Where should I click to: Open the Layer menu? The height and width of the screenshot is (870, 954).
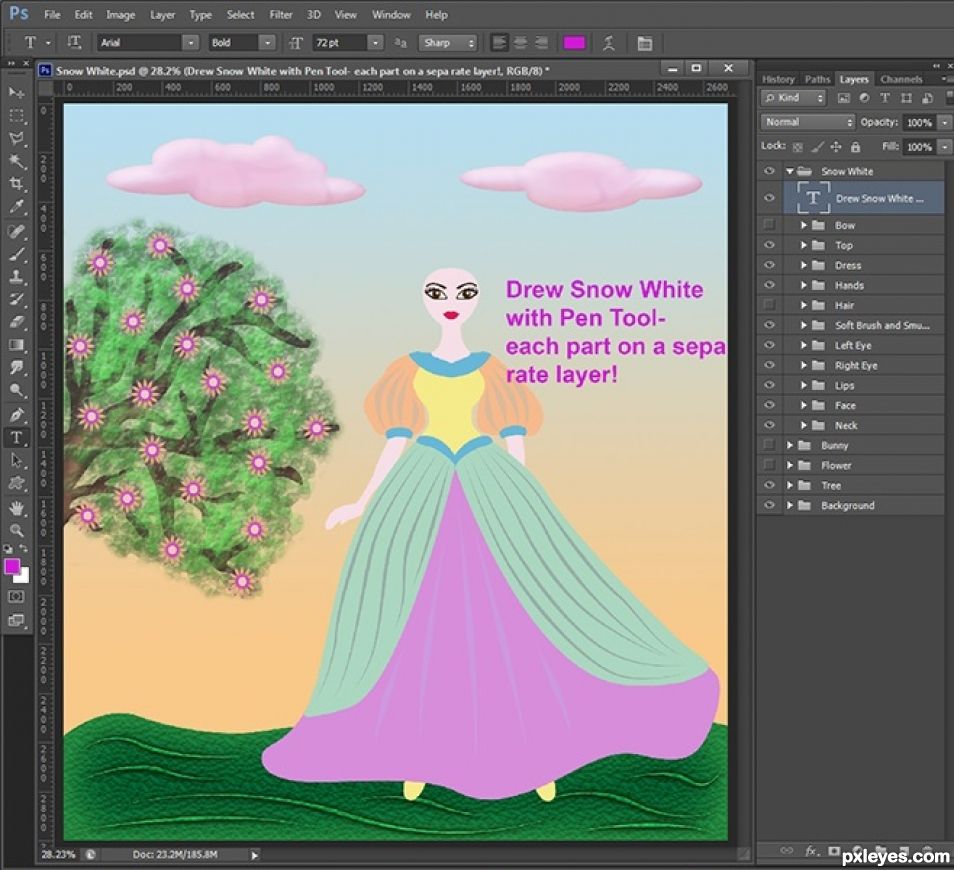(162, 15)
